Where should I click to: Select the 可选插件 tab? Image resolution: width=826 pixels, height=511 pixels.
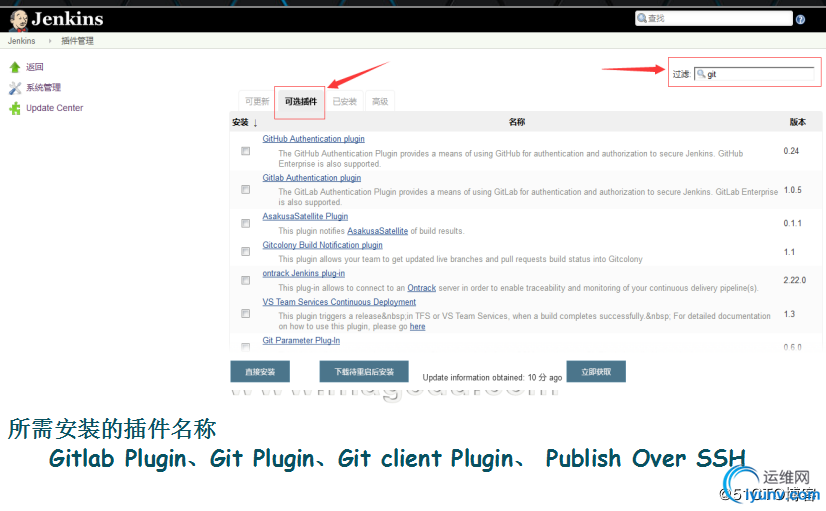(x=300, y=101)
